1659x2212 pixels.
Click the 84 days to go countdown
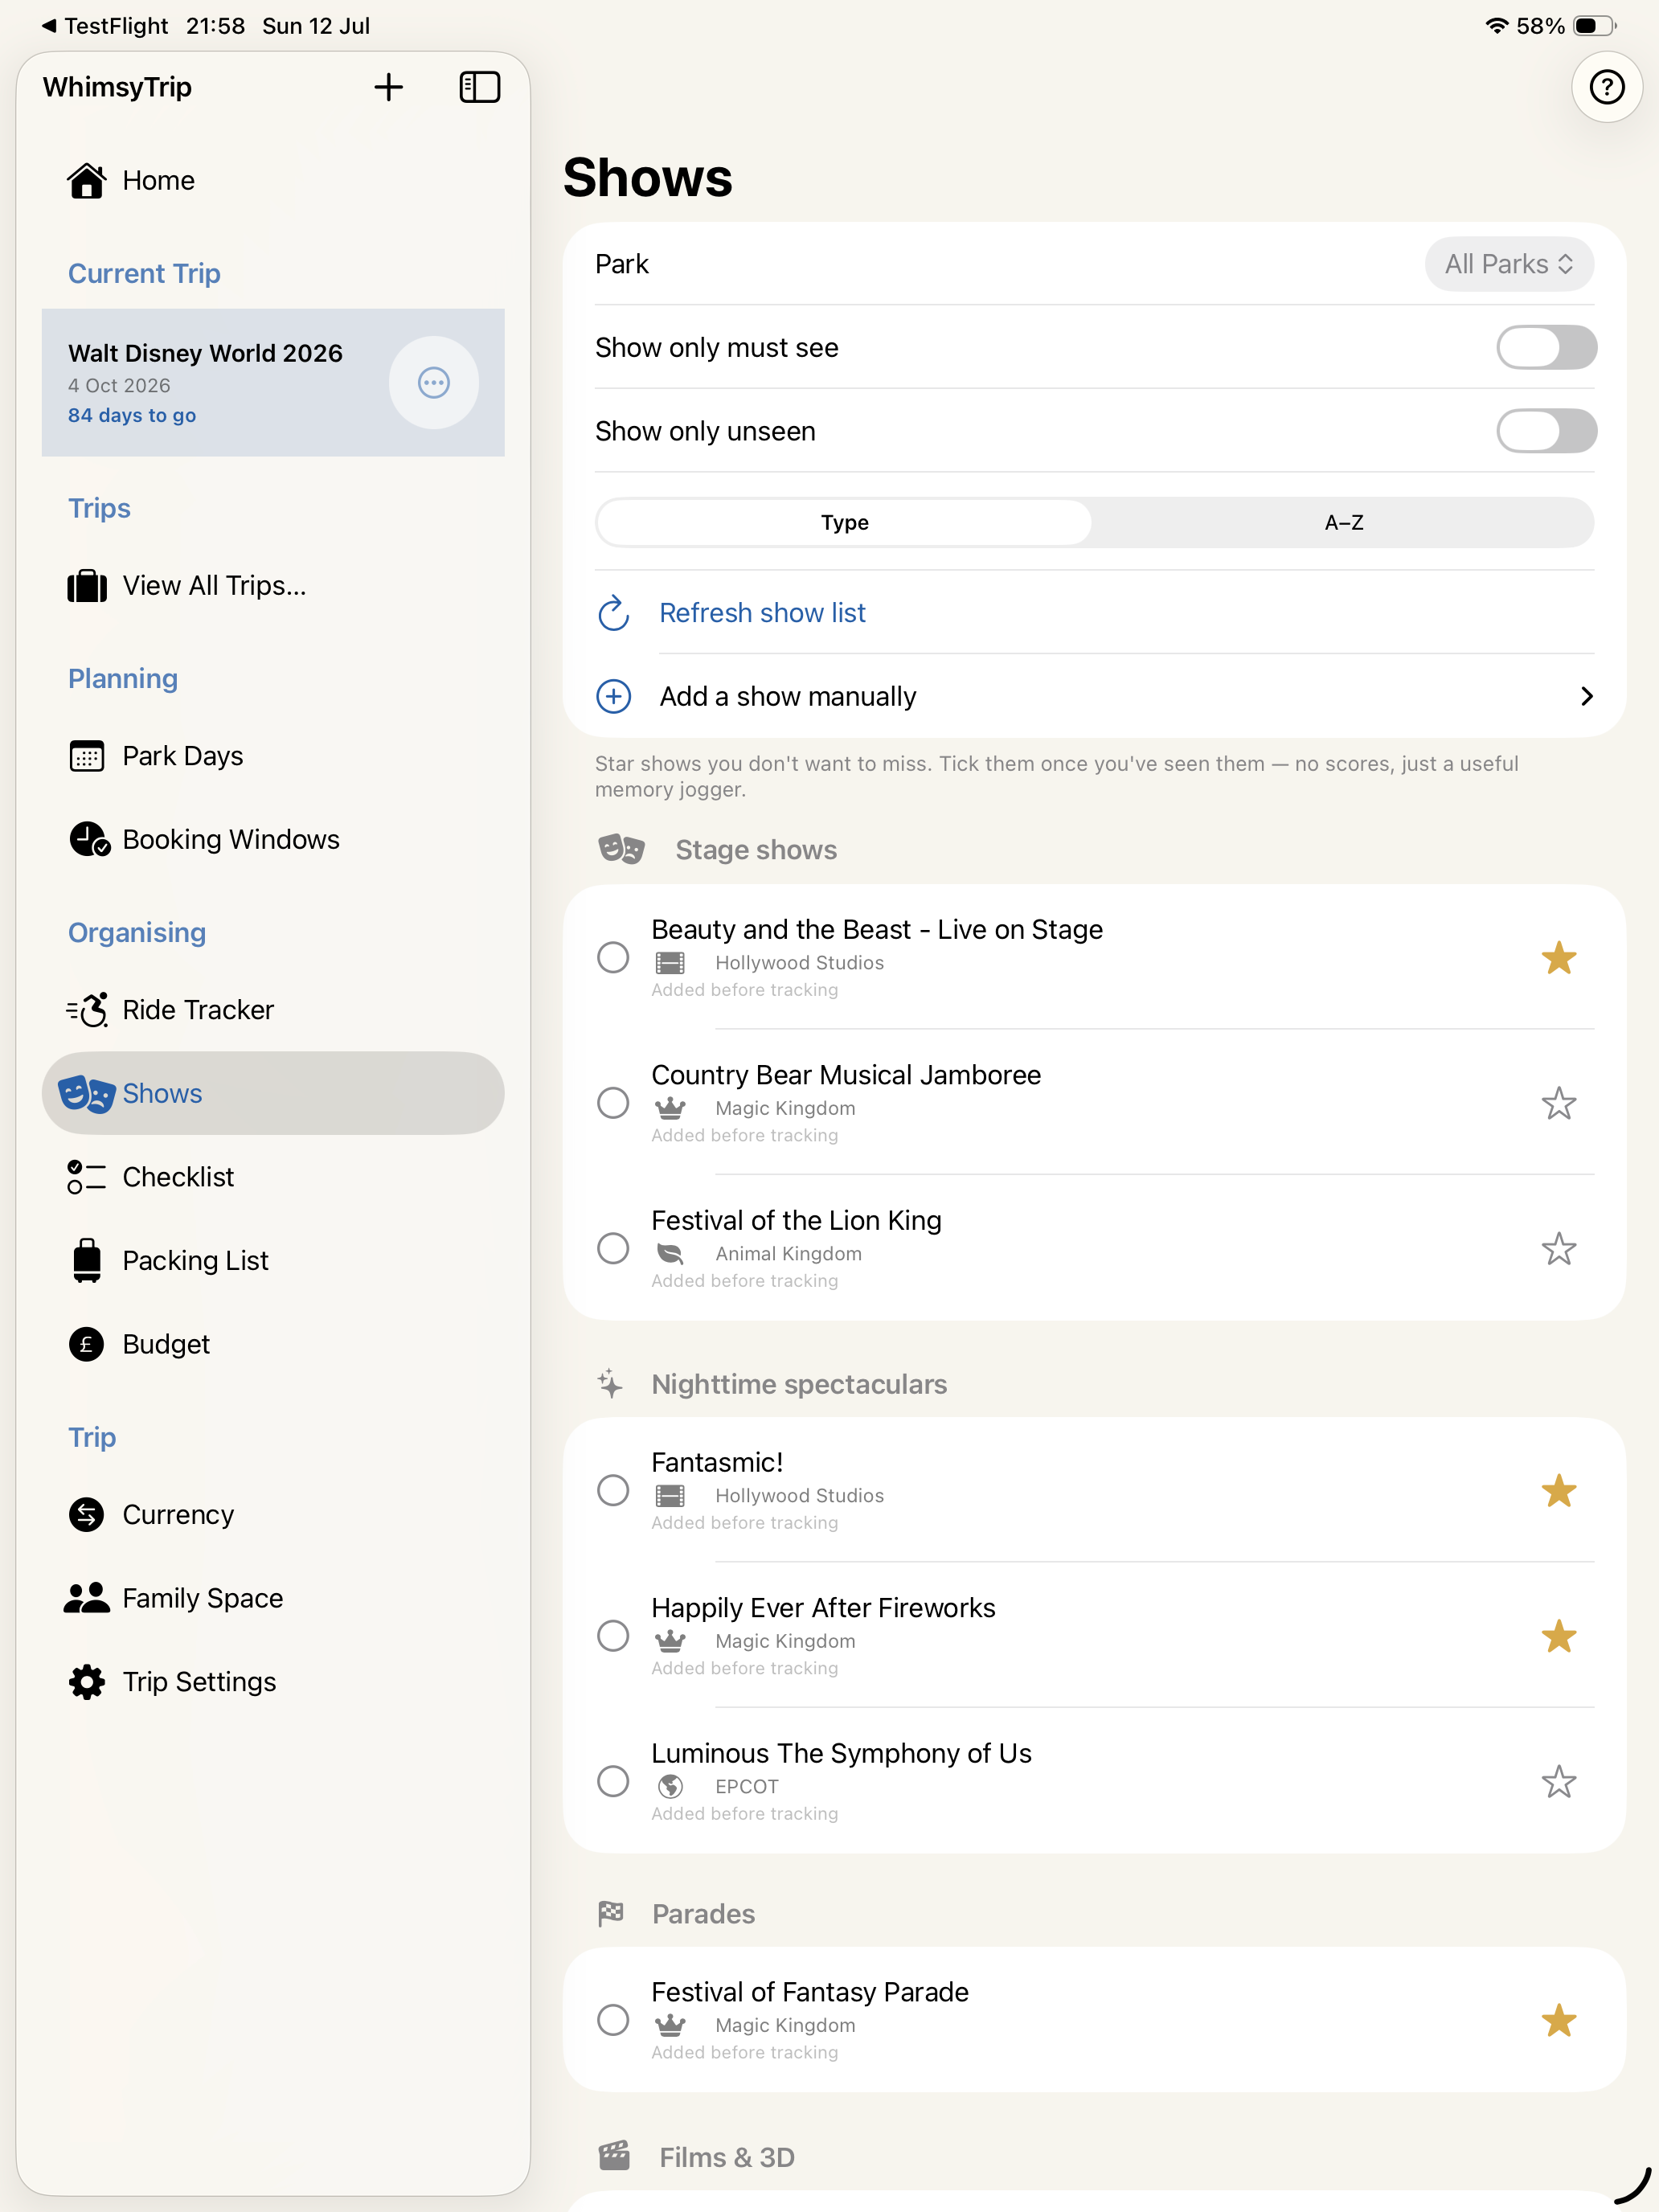click(132, 416)
